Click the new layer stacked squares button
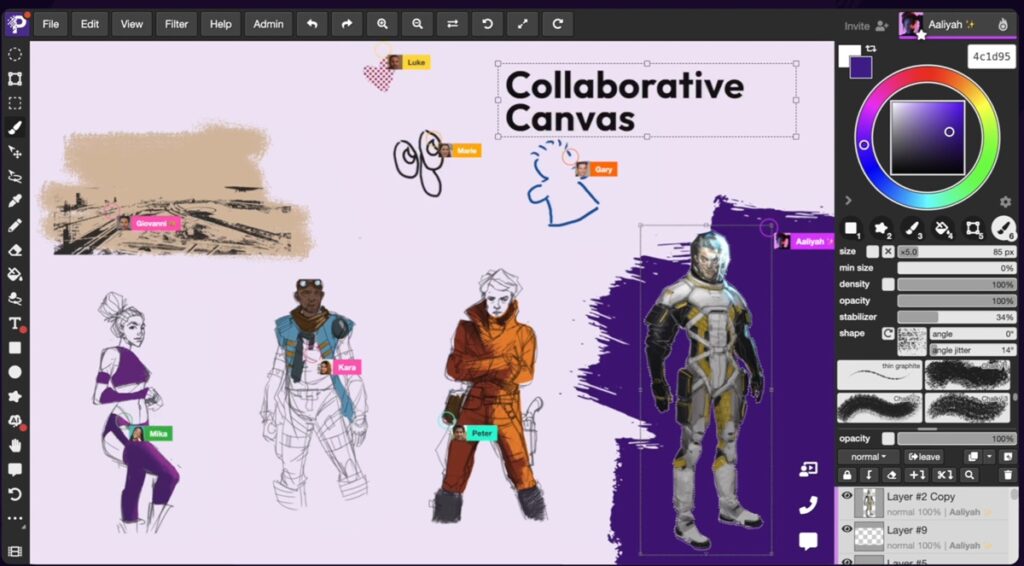 [973, 456]
